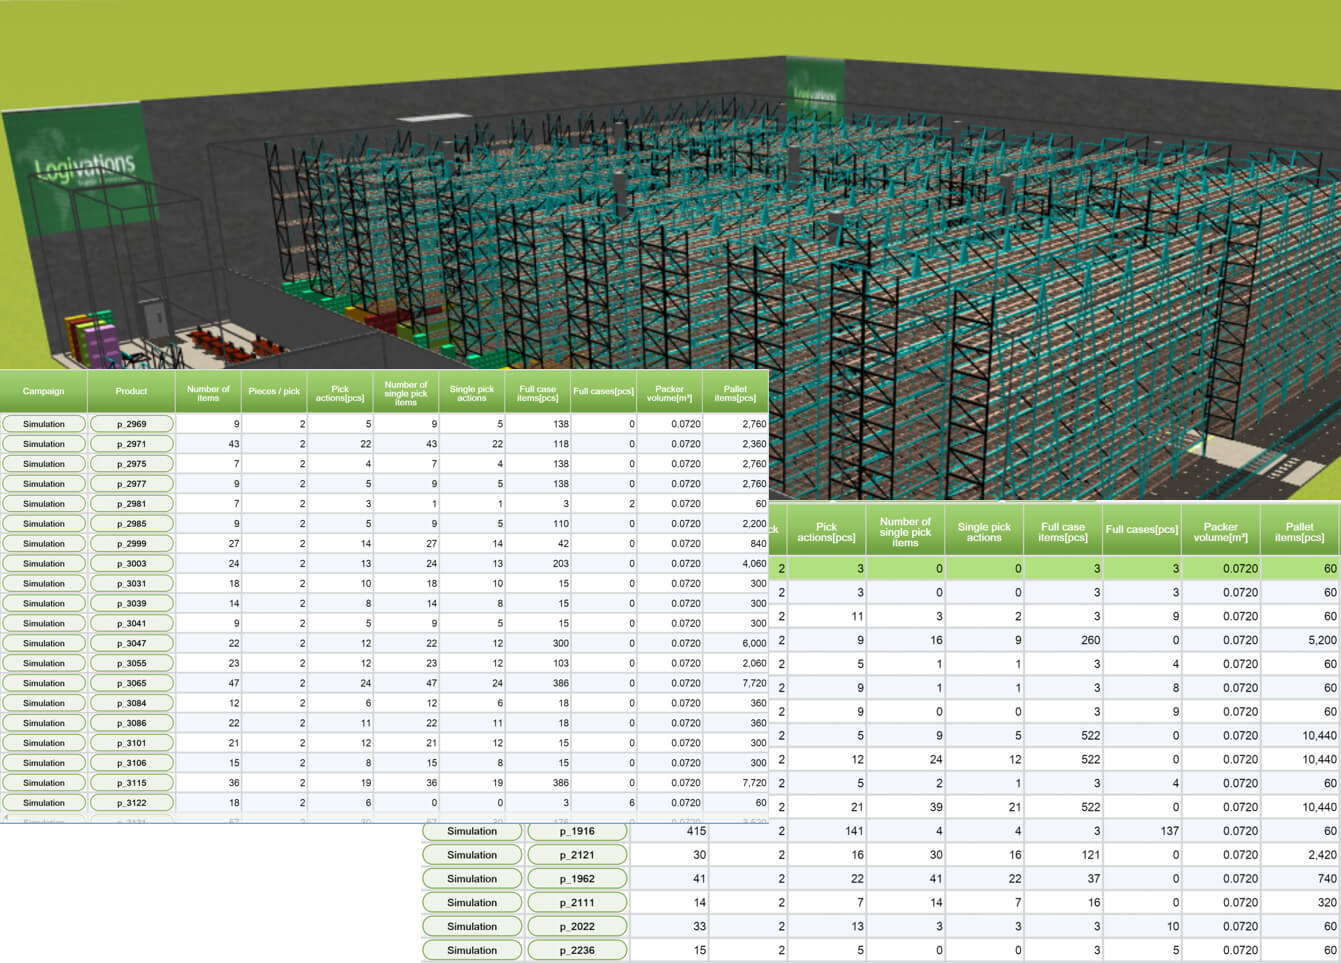Select the 137 full cases cell
This screenshot has height=963, width=1341.
1142,831
